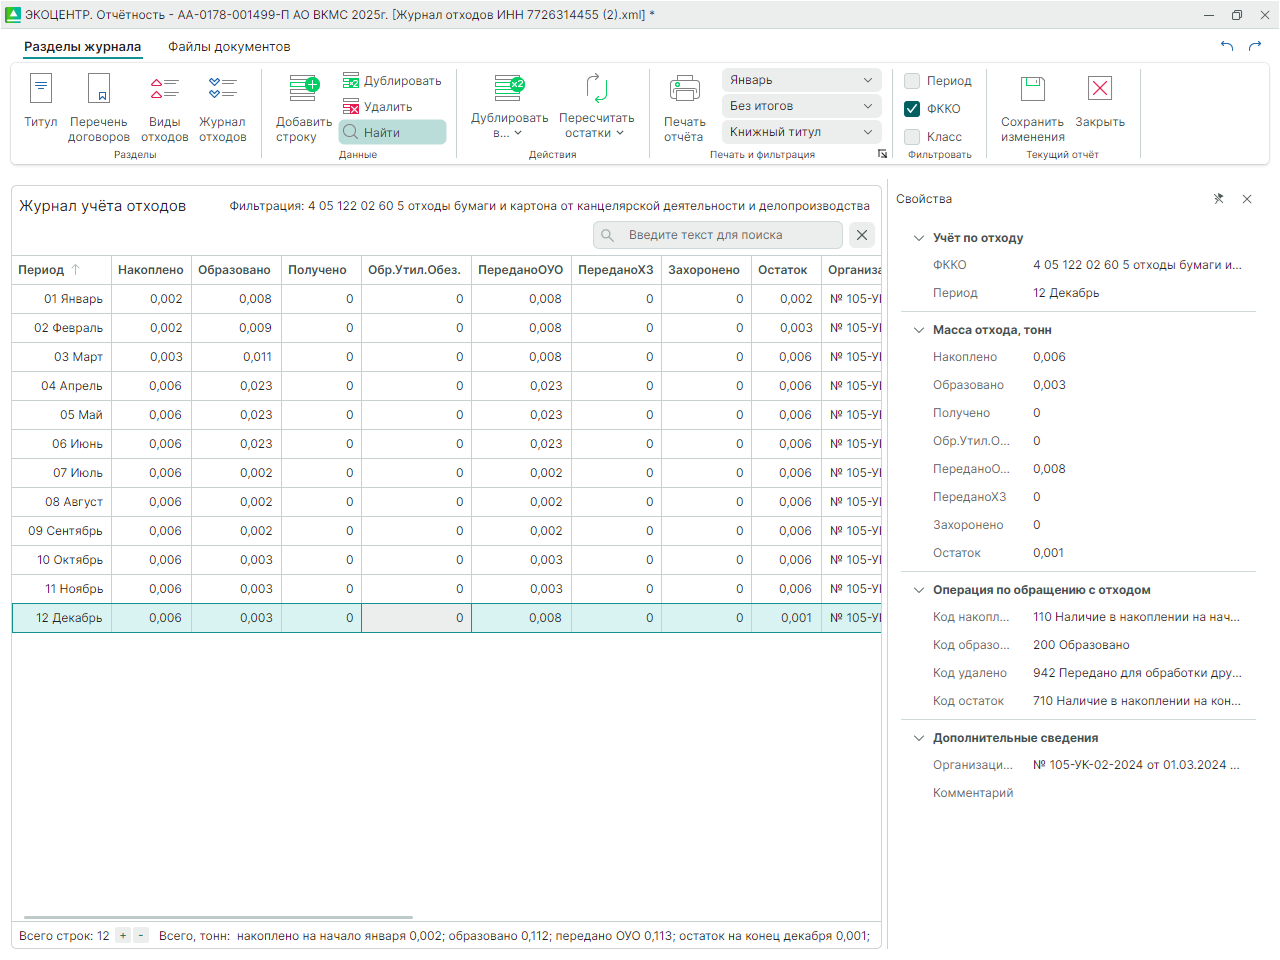Pin the Свойства panel

[1218, 199]
